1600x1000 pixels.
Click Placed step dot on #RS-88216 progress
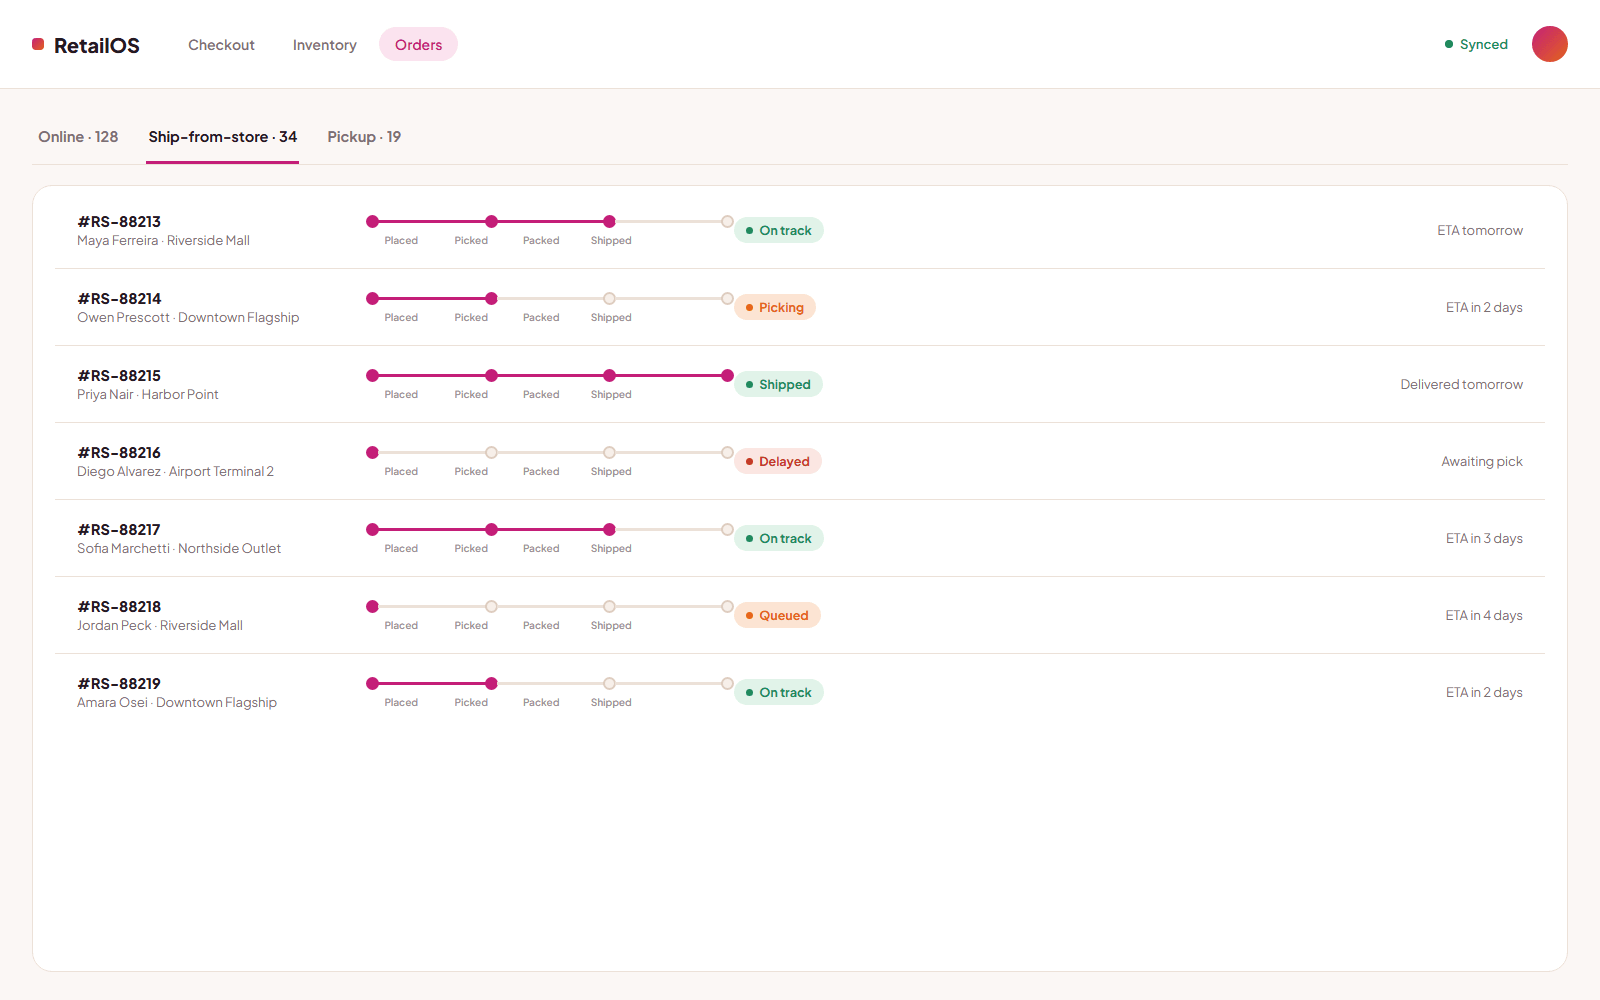click(372, 452)
